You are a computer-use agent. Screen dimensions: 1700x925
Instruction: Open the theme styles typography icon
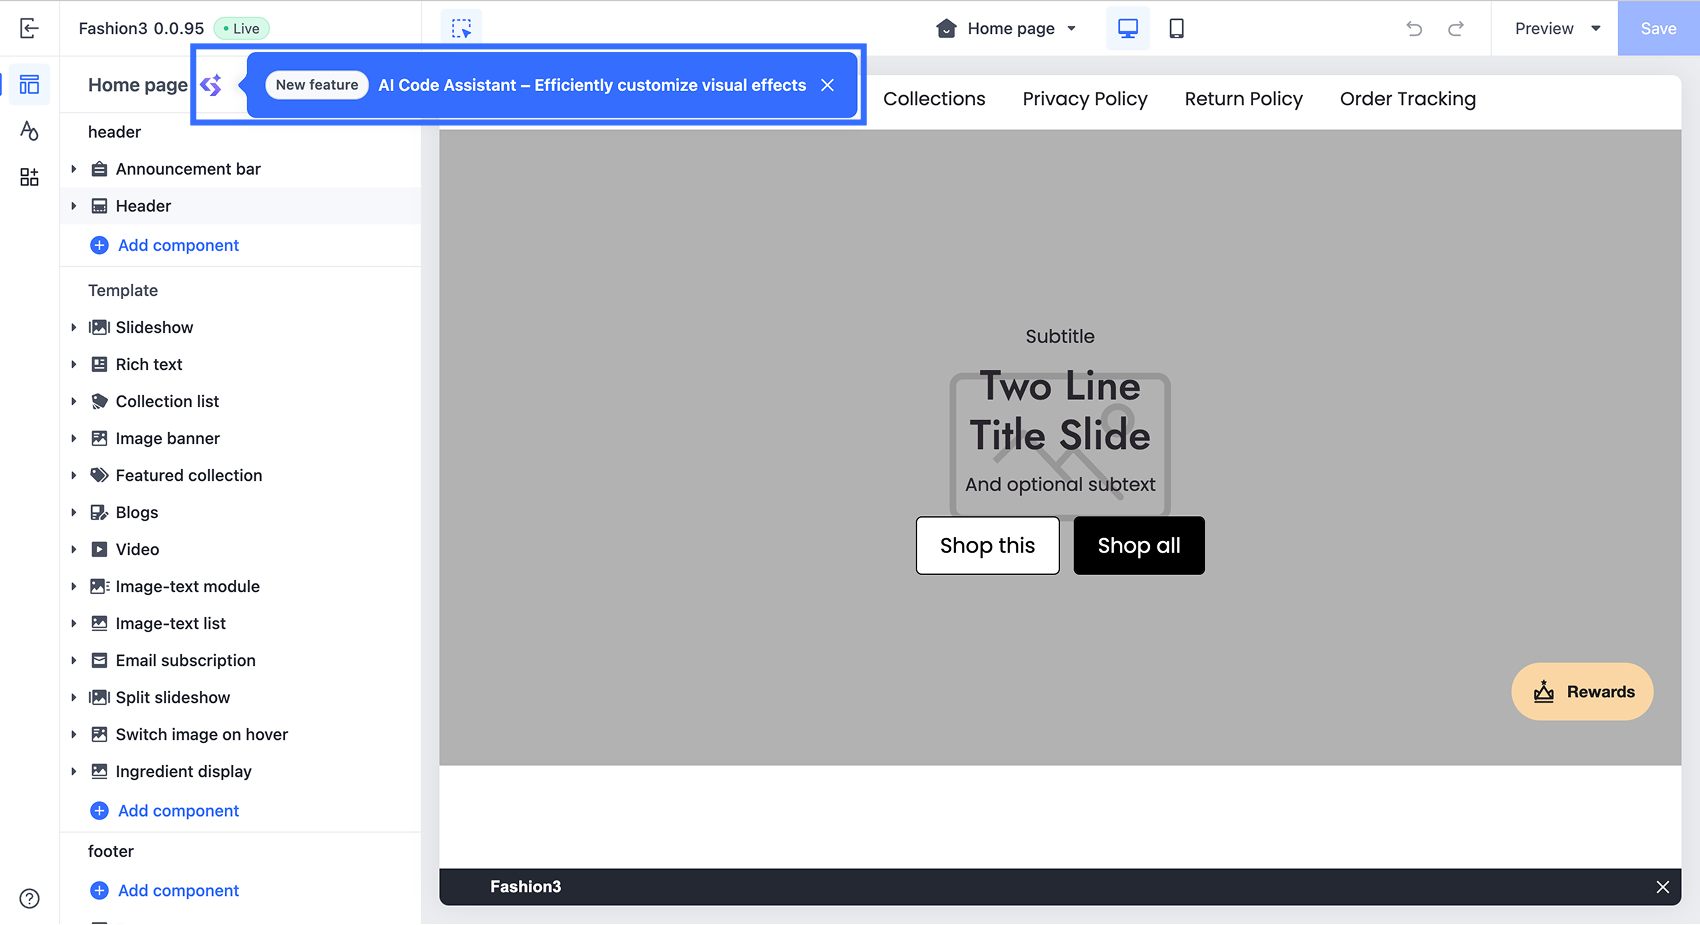coord(29,131)
